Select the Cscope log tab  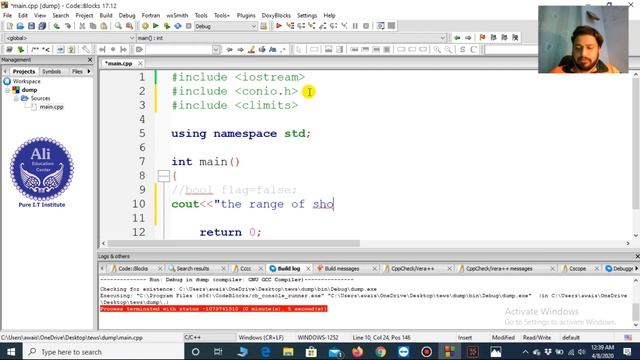click(577, 269)
